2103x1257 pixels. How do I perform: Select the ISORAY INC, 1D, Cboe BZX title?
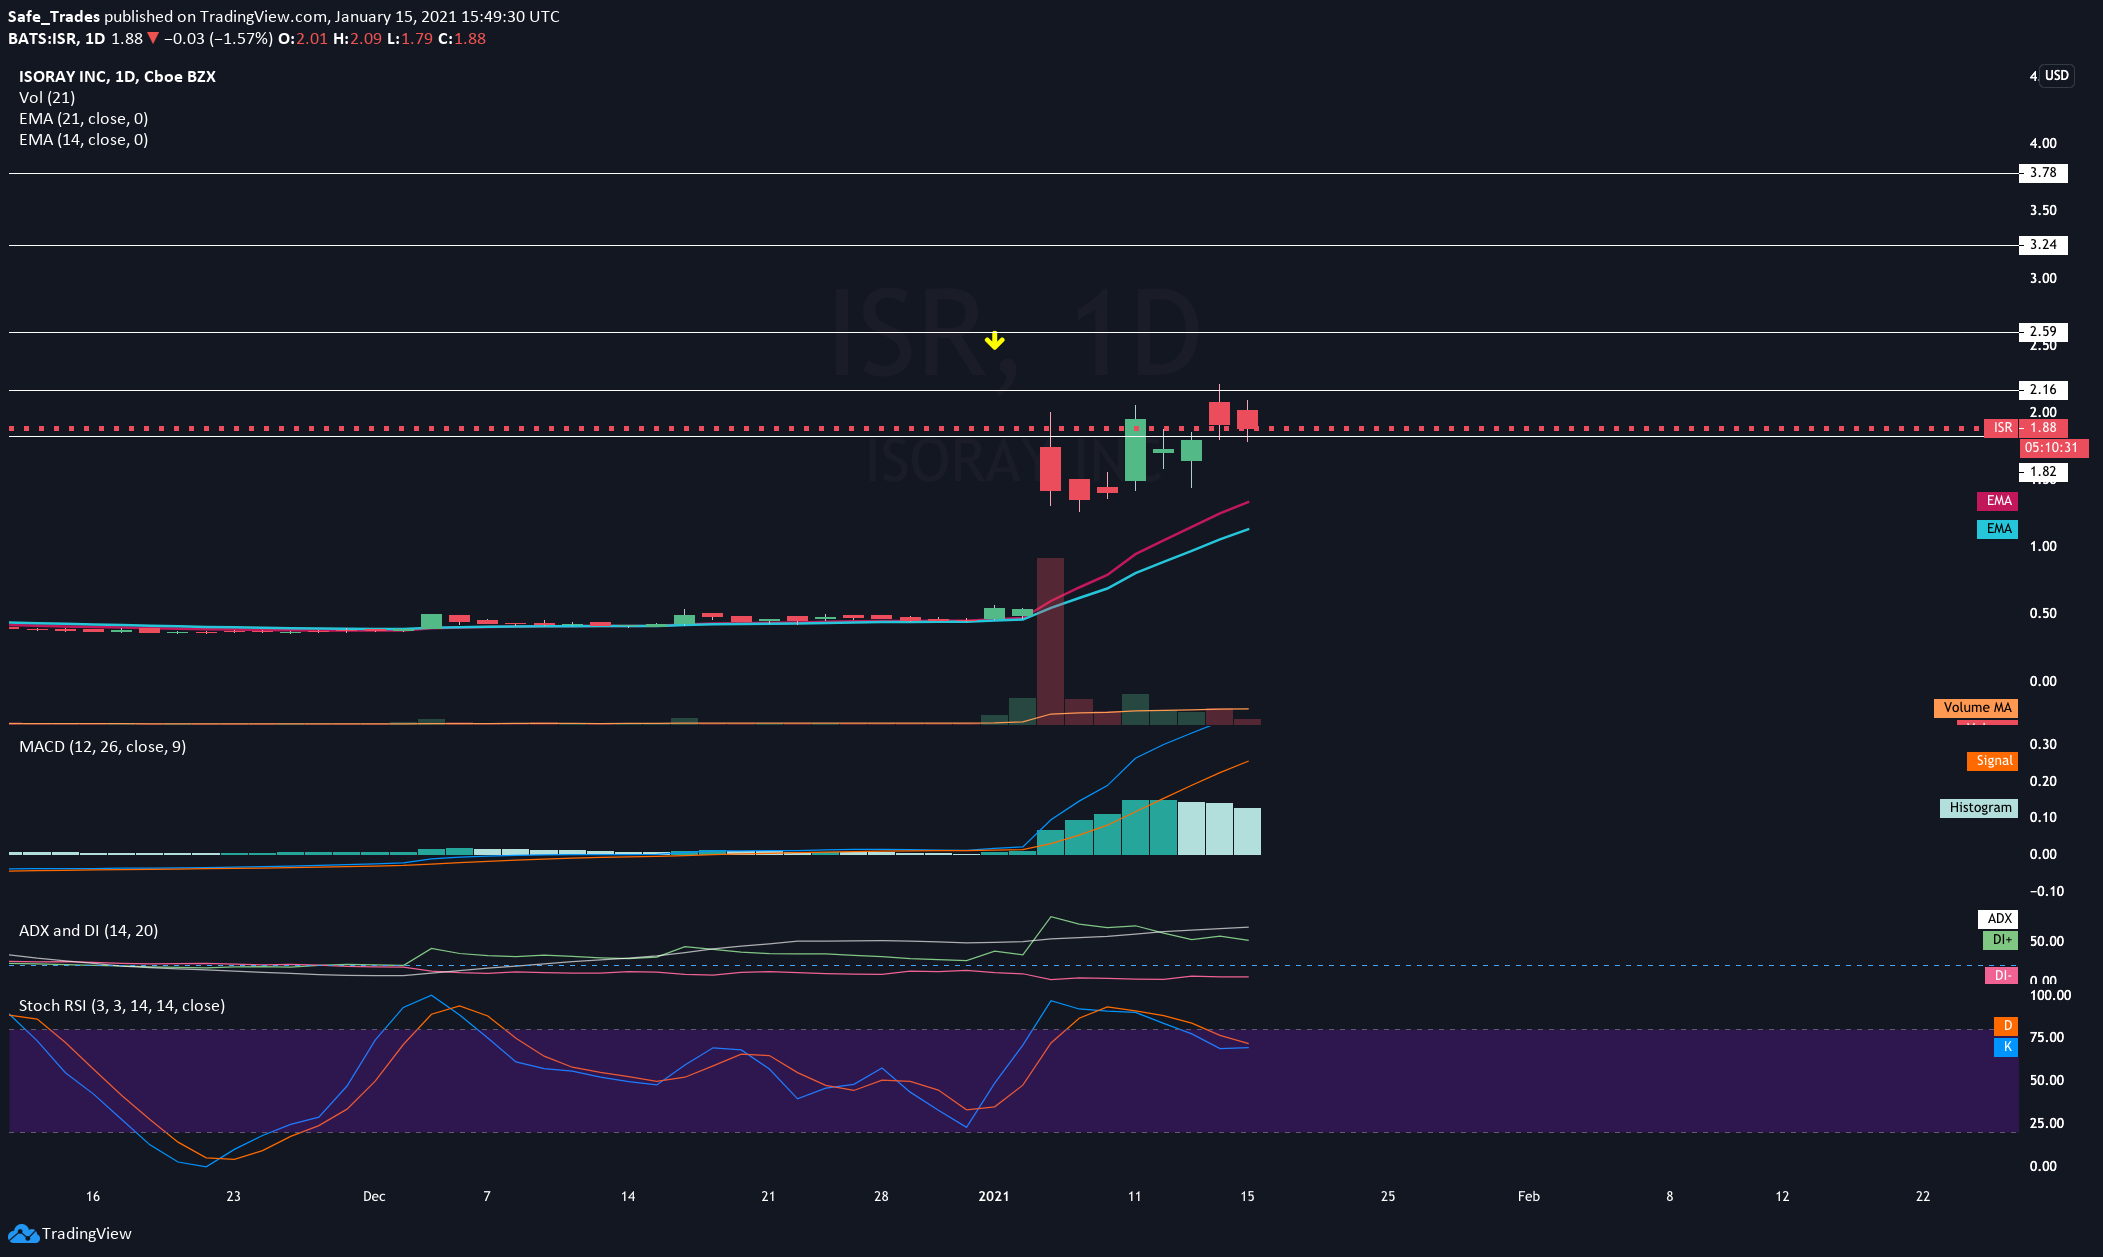click(x=117, y=76)
